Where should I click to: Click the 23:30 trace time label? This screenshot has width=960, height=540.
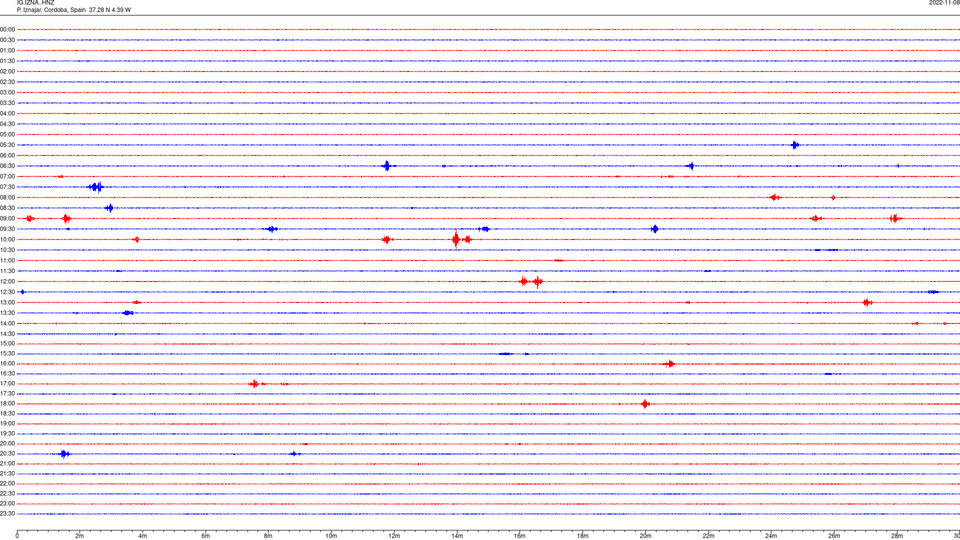(x=7, y=514)
